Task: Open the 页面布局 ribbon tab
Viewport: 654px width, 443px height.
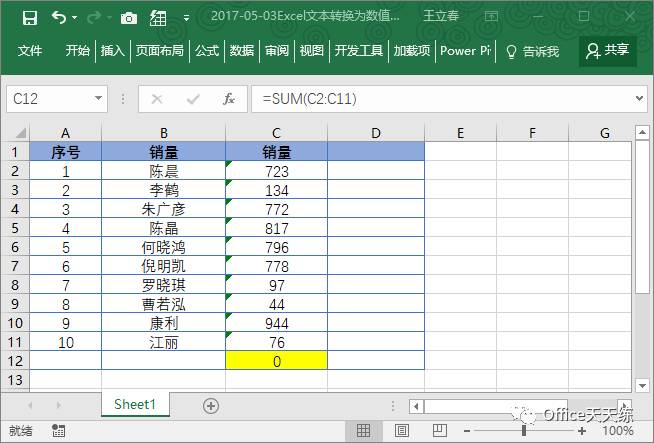Action: (159, 51)
